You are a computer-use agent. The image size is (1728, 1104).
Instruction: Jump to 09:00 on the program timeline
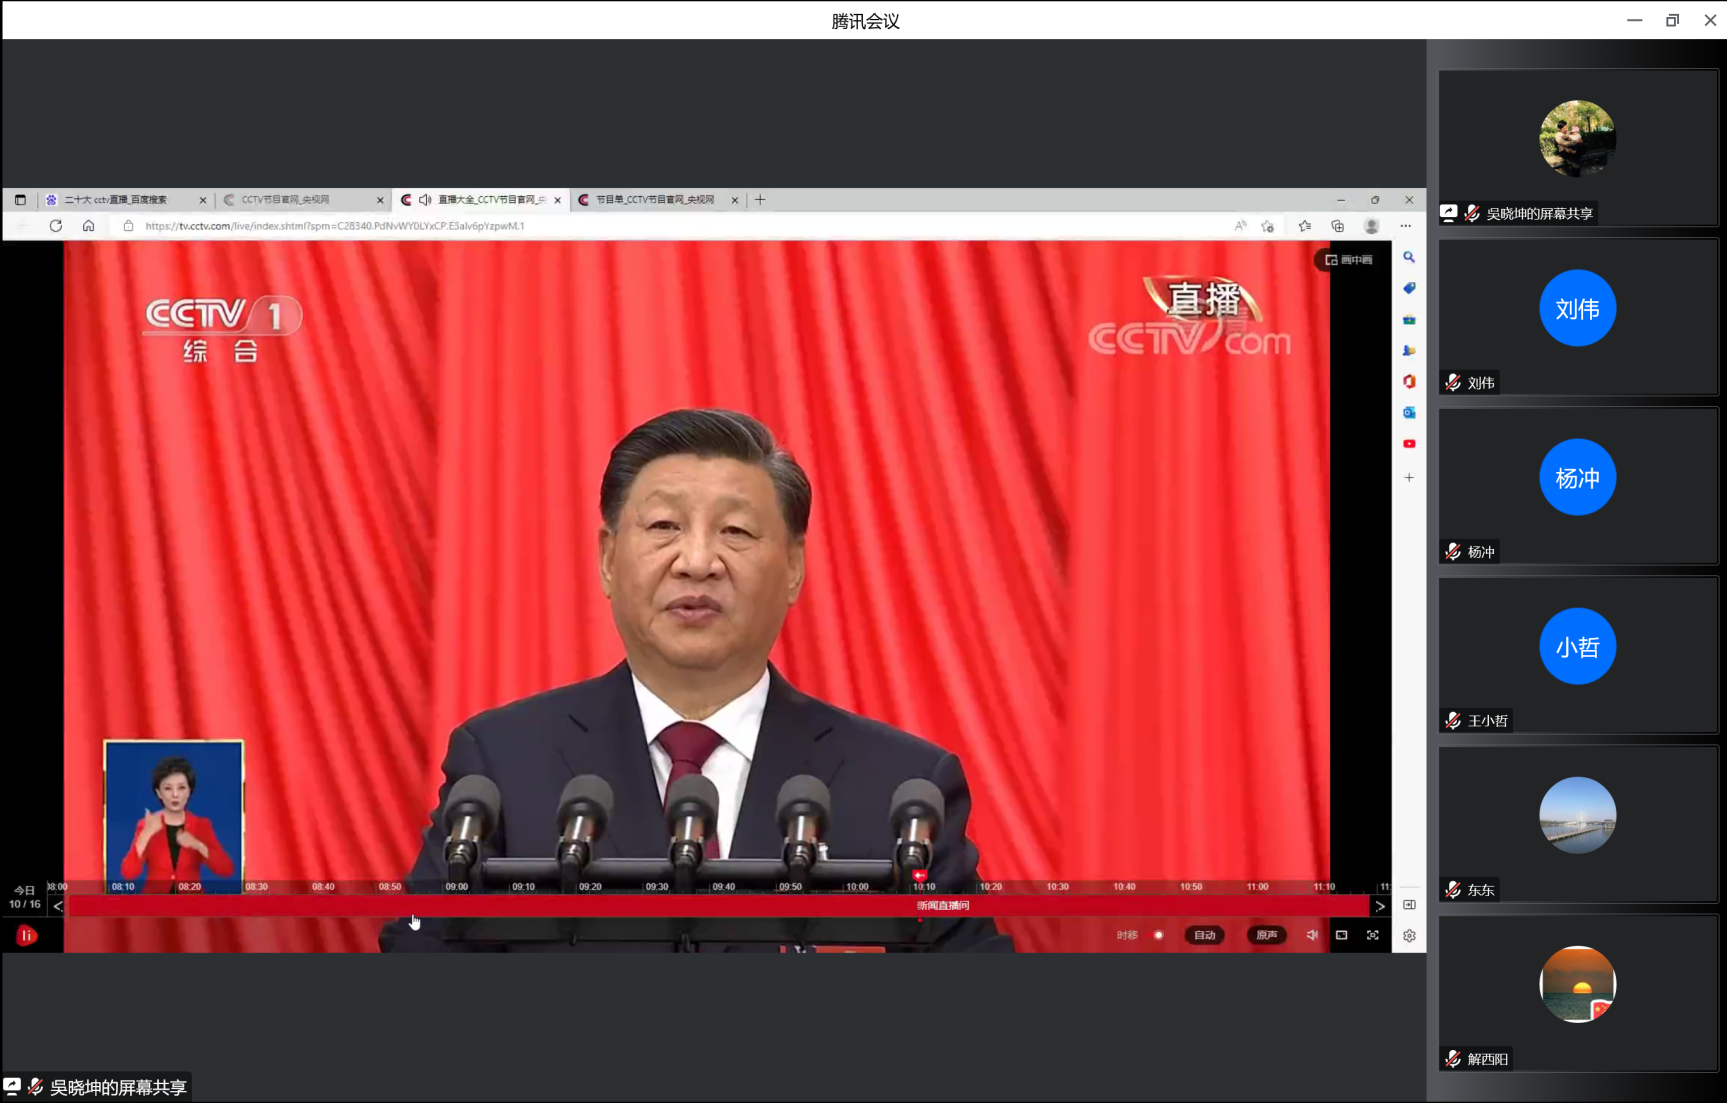coord(457,887)
